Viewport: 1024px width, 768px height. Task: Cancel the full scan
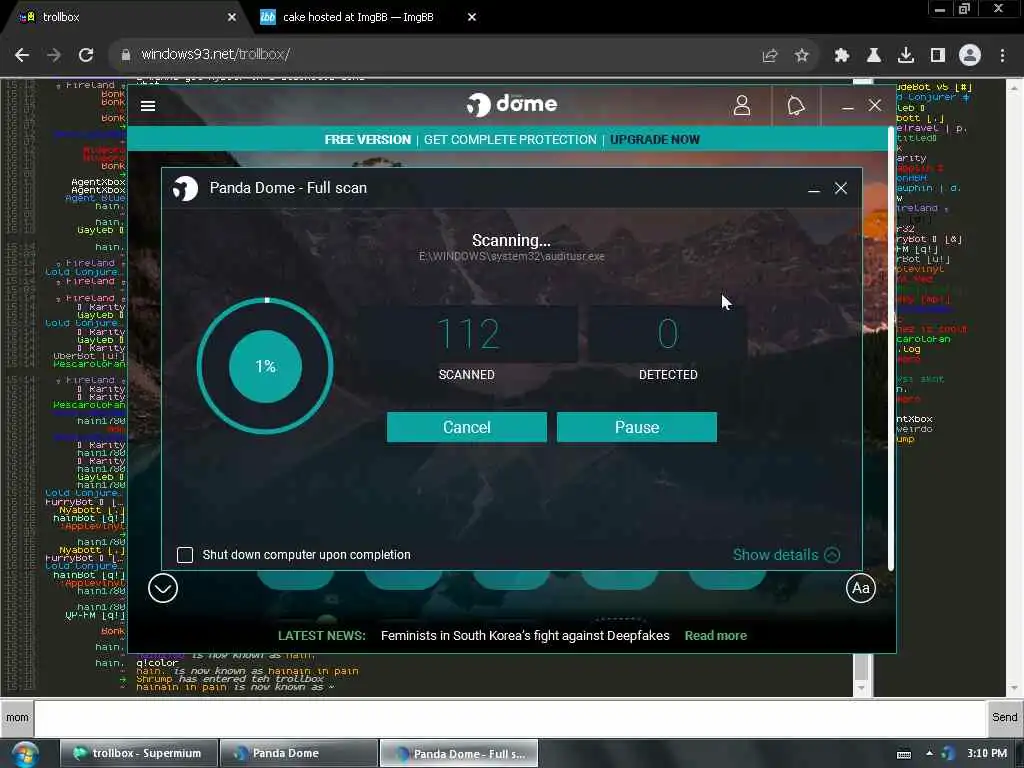pos(466,427)
